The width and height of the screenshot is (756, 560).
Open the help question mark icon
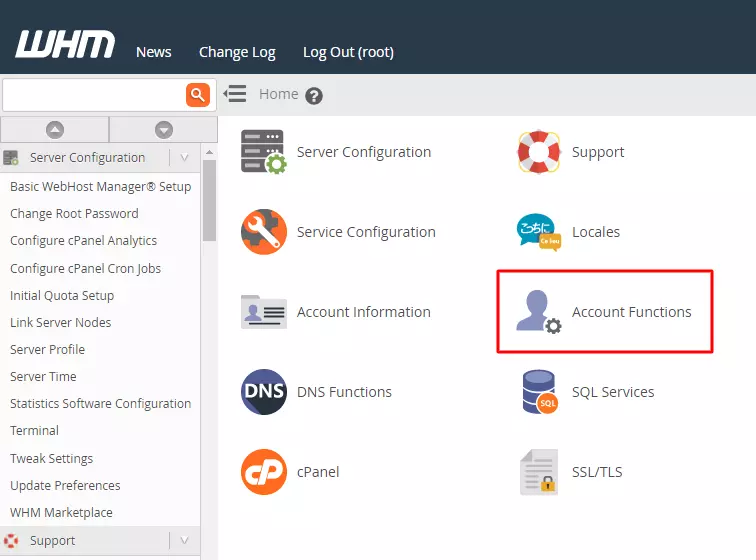click(314, 96)
